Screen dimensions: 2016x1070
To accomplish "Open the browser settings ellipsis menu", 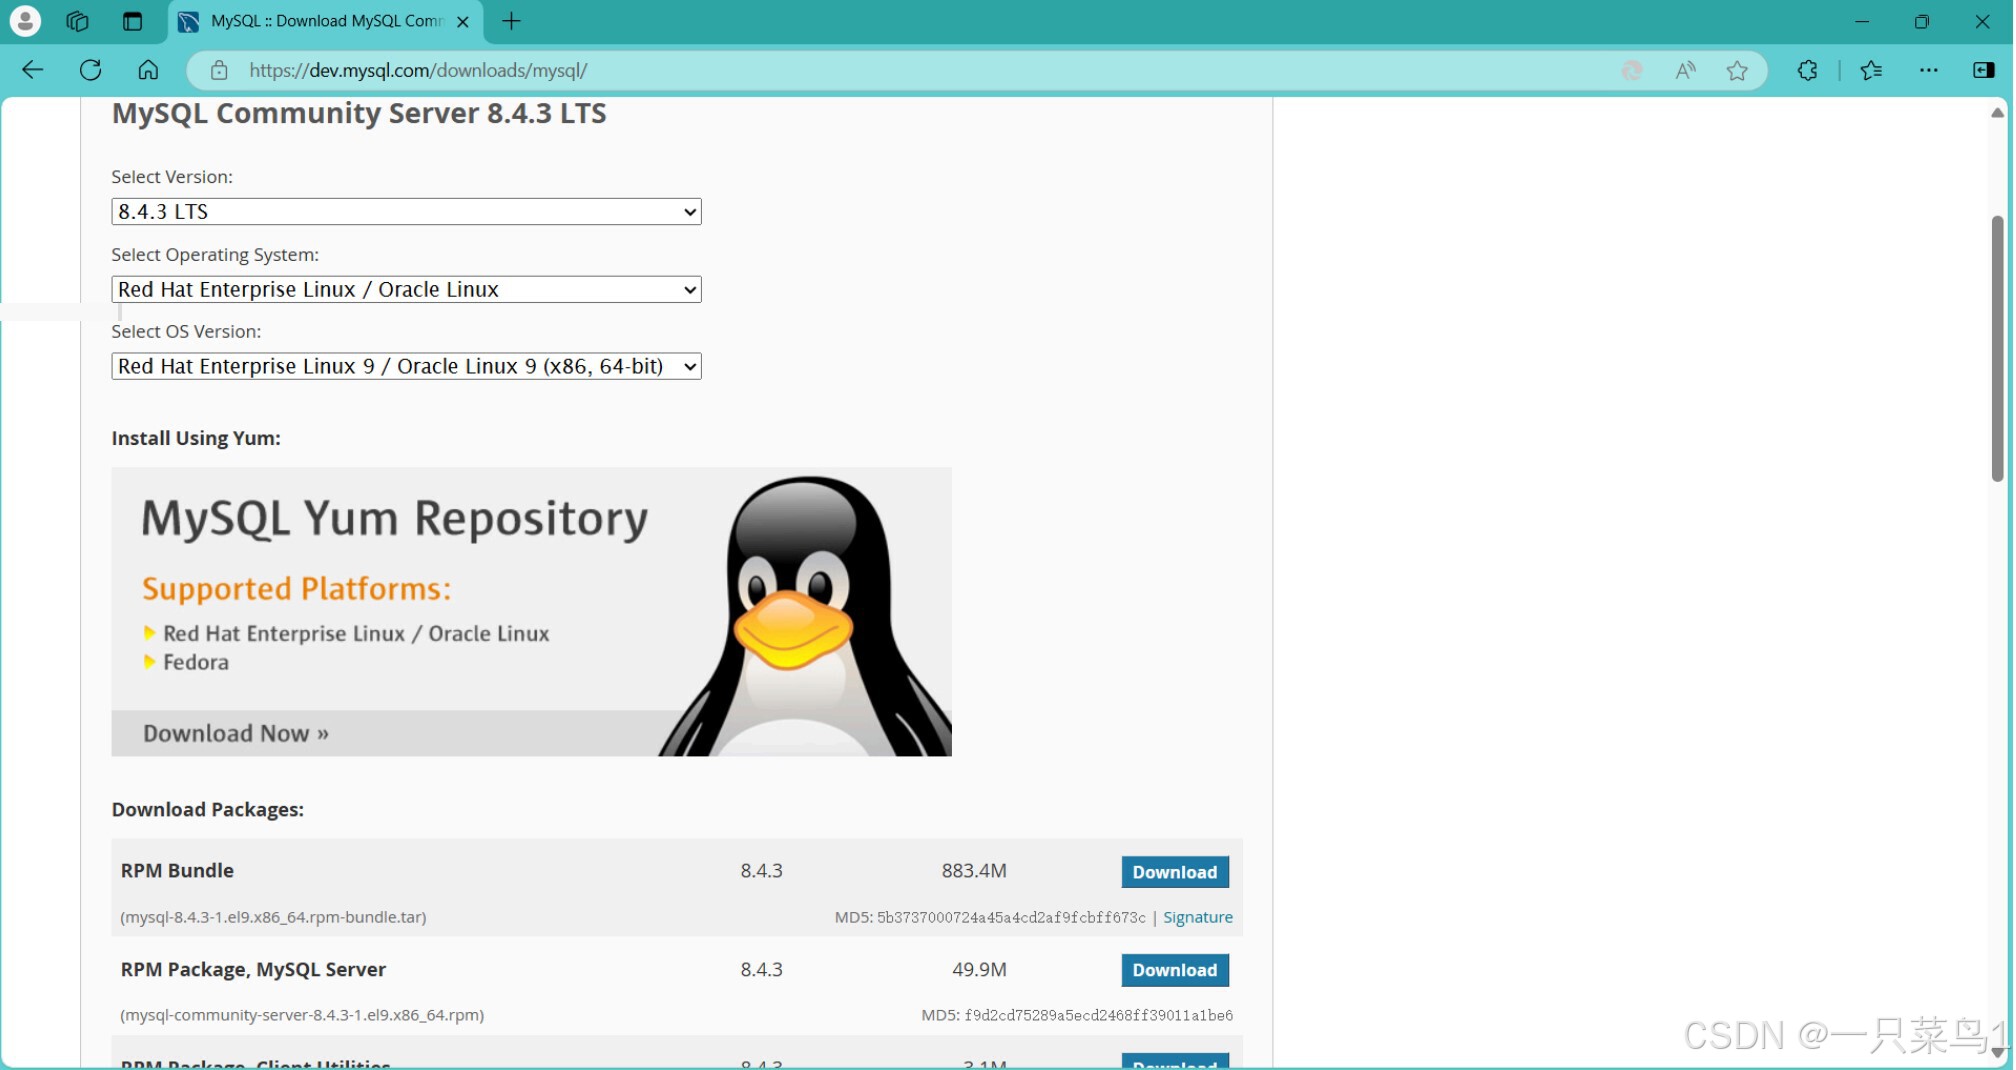I will (1929, 70).
